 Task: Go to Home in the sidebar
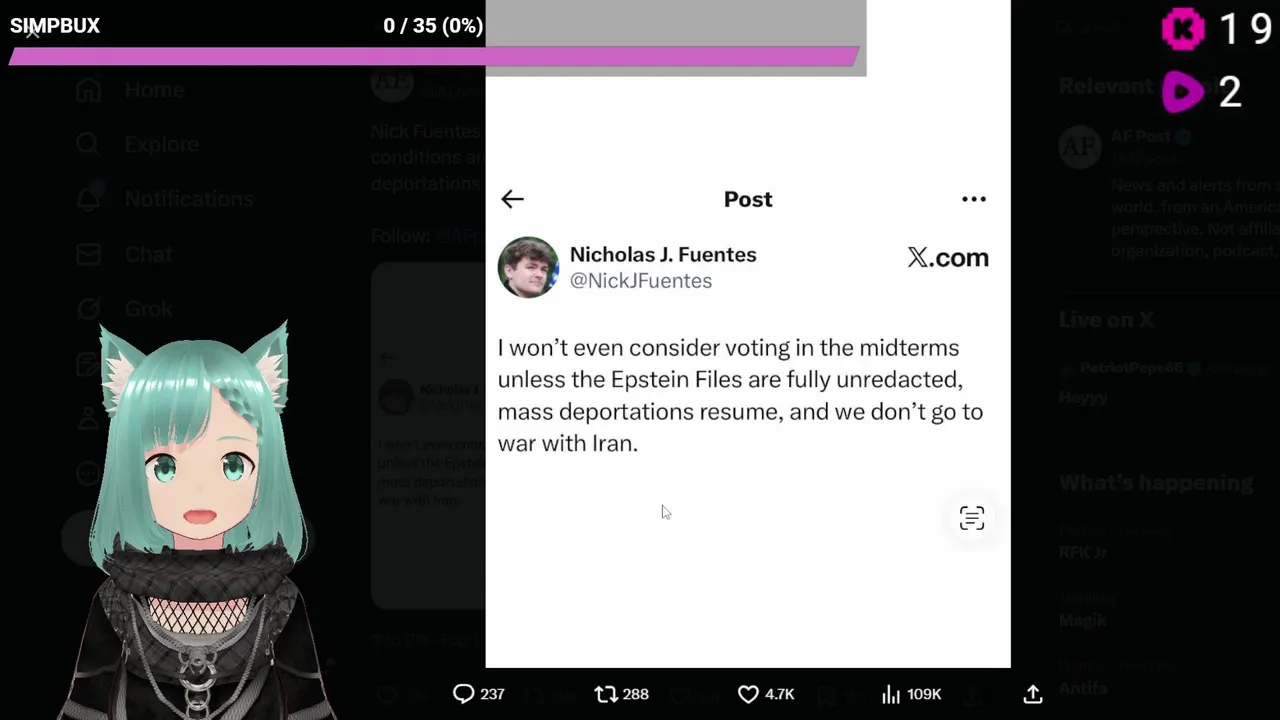pyautogui.click(x=154, y=90)
